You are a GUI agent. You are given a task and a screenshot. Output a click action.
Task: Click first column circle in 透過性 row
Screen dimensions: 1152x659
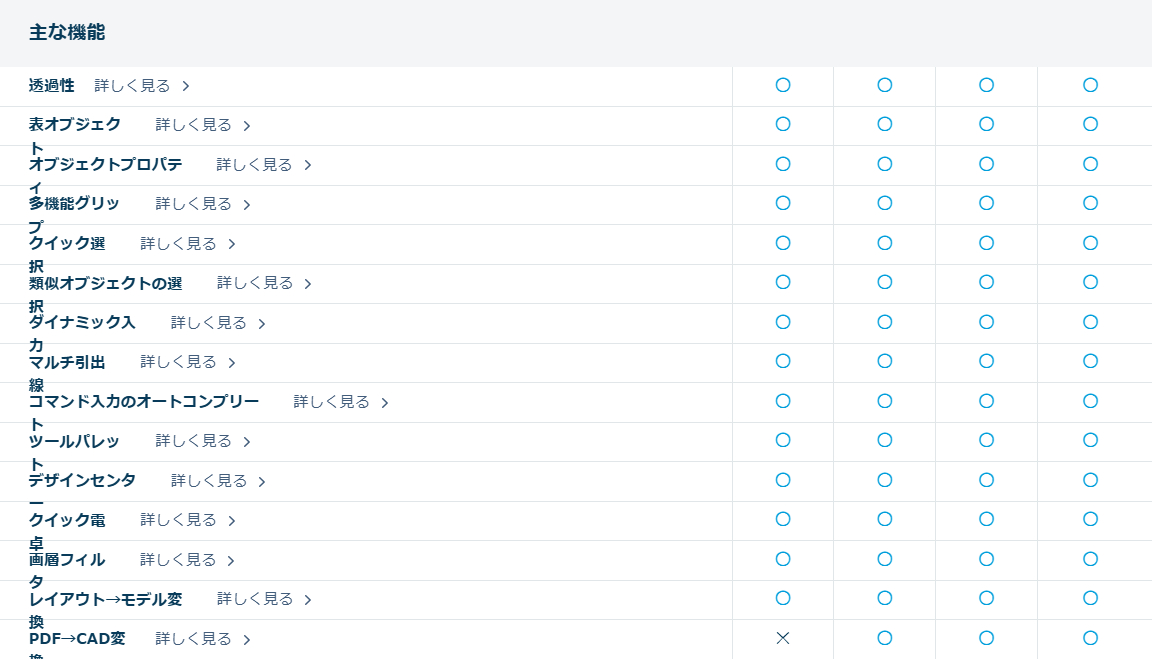click(x=783, y=85)
